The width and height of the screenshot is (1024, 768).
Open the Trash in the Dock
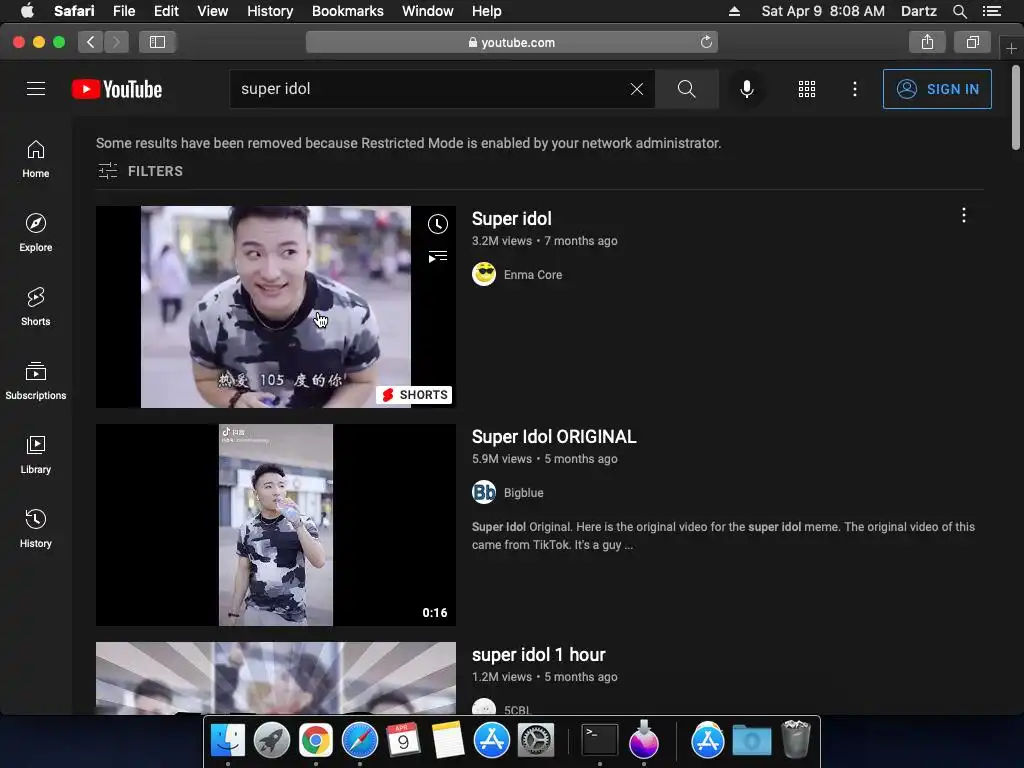tap(796, 739)
